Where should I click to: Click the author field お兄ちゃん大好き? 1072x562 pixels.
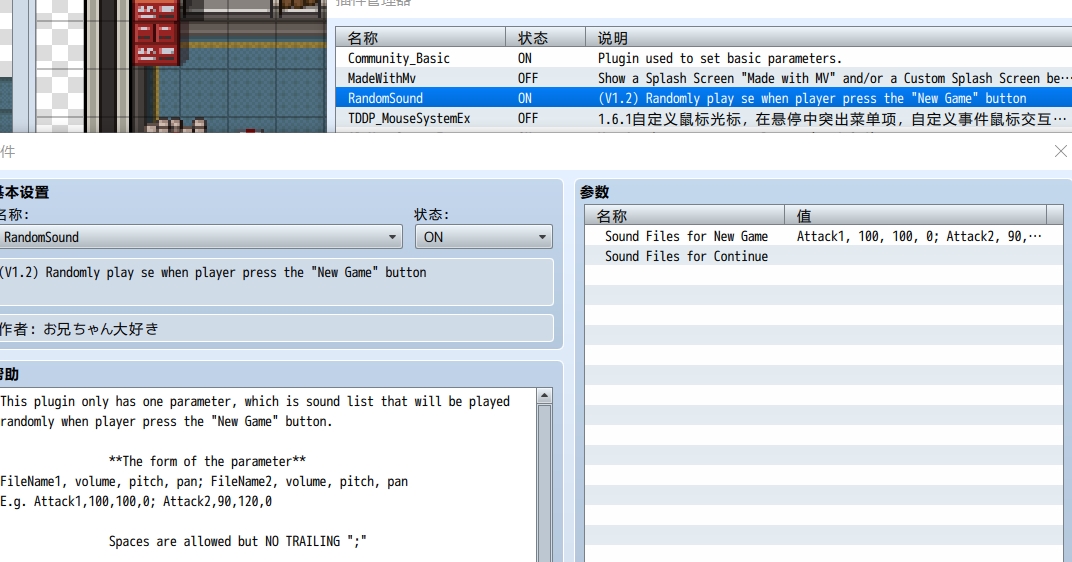click(x=276, y=328)
